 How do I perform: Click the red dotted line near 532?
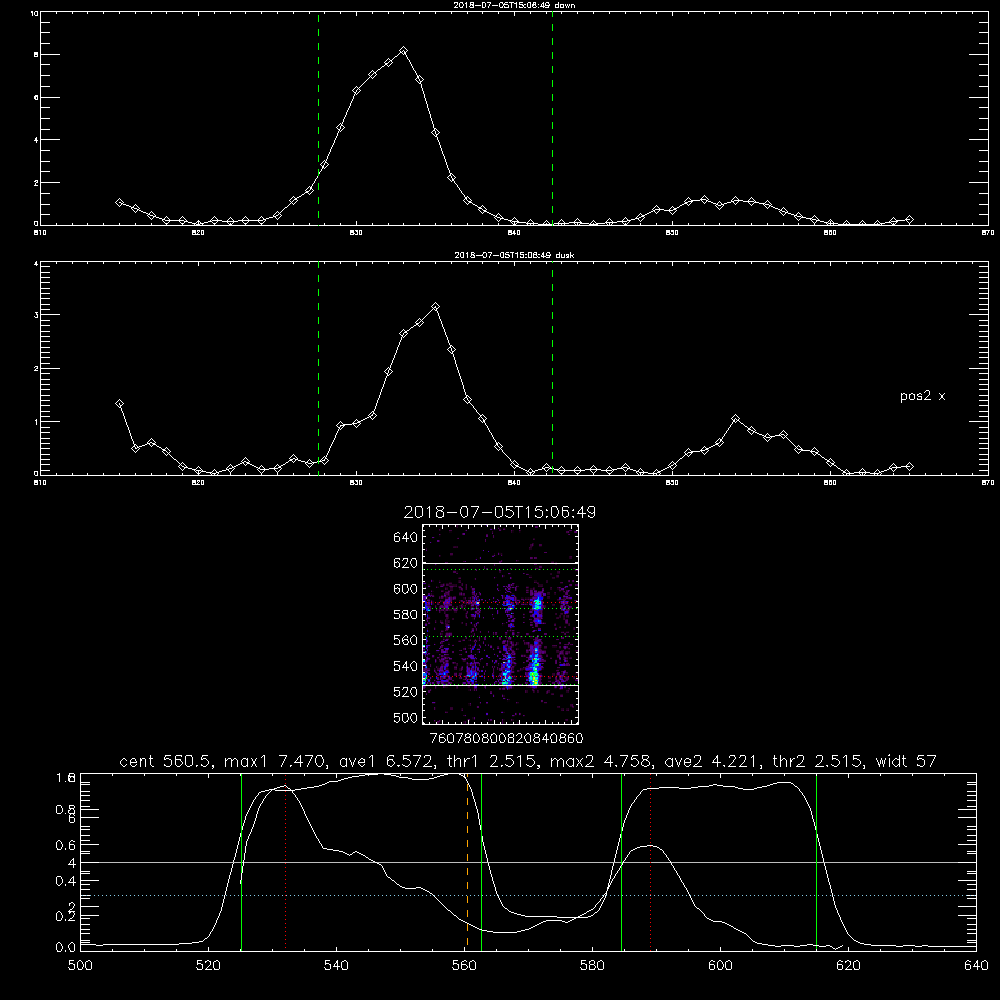tap(286, 861)
